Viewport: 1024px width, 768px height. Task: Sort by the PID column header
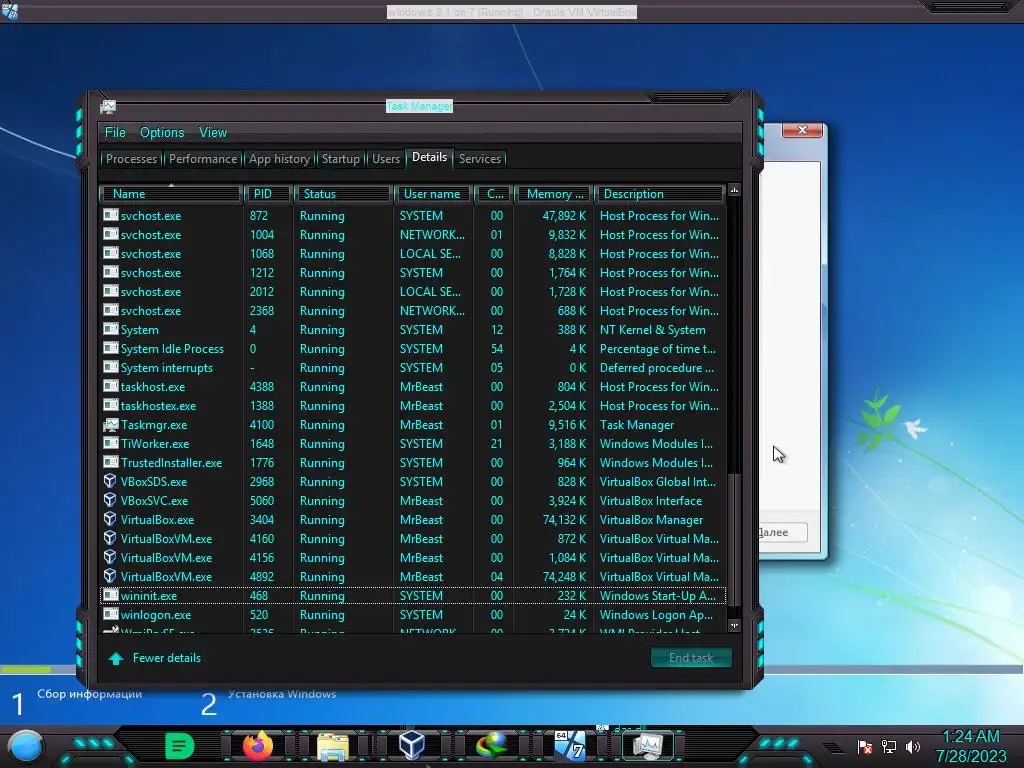268,194
